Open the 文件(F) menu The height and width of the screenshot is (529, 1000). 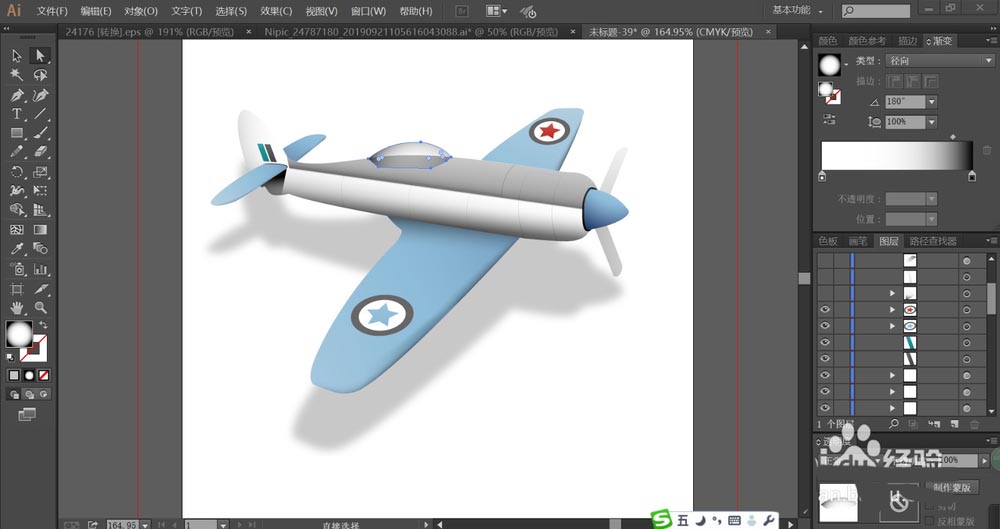(52, 11)
